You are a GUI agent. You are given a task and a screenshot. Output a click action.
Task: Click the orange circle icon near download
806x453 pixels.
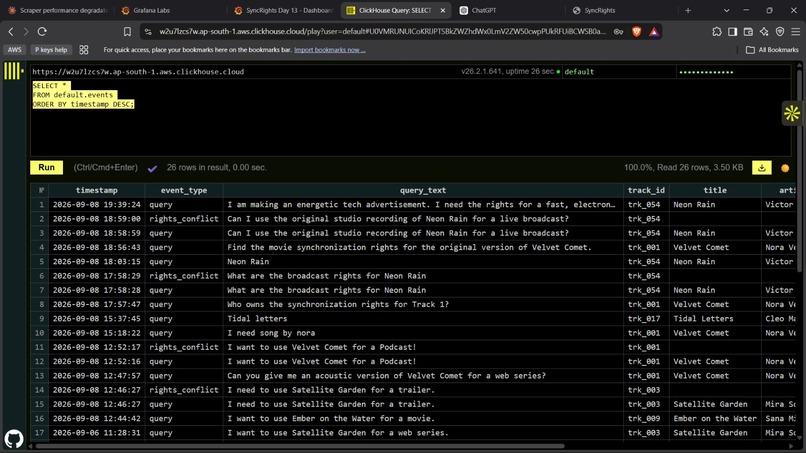785,168
